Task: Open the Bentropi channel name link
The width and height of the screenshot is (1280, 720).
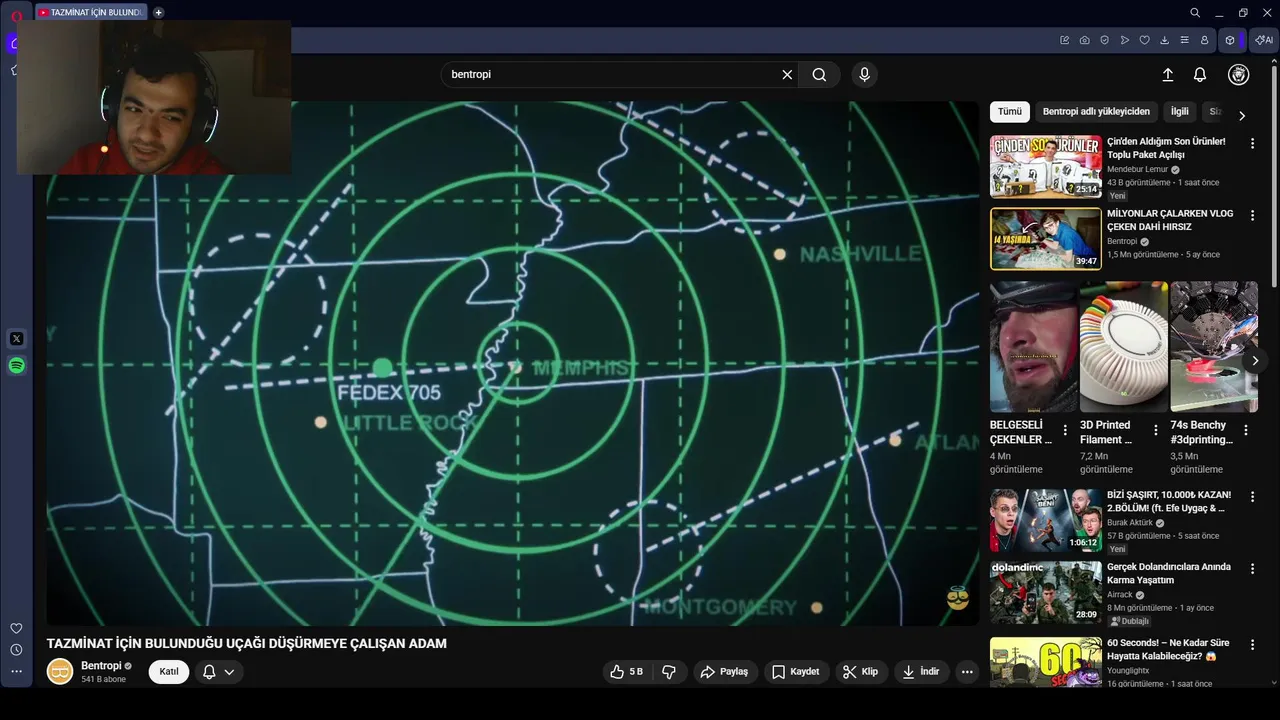Action: coord(101,666)
